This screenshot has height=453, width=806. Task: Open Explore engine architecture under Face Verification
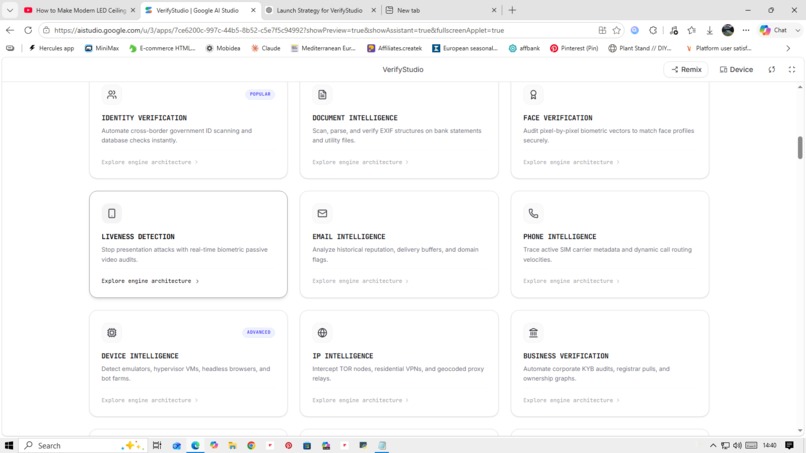pyautogui.click(x=571, y=162)
